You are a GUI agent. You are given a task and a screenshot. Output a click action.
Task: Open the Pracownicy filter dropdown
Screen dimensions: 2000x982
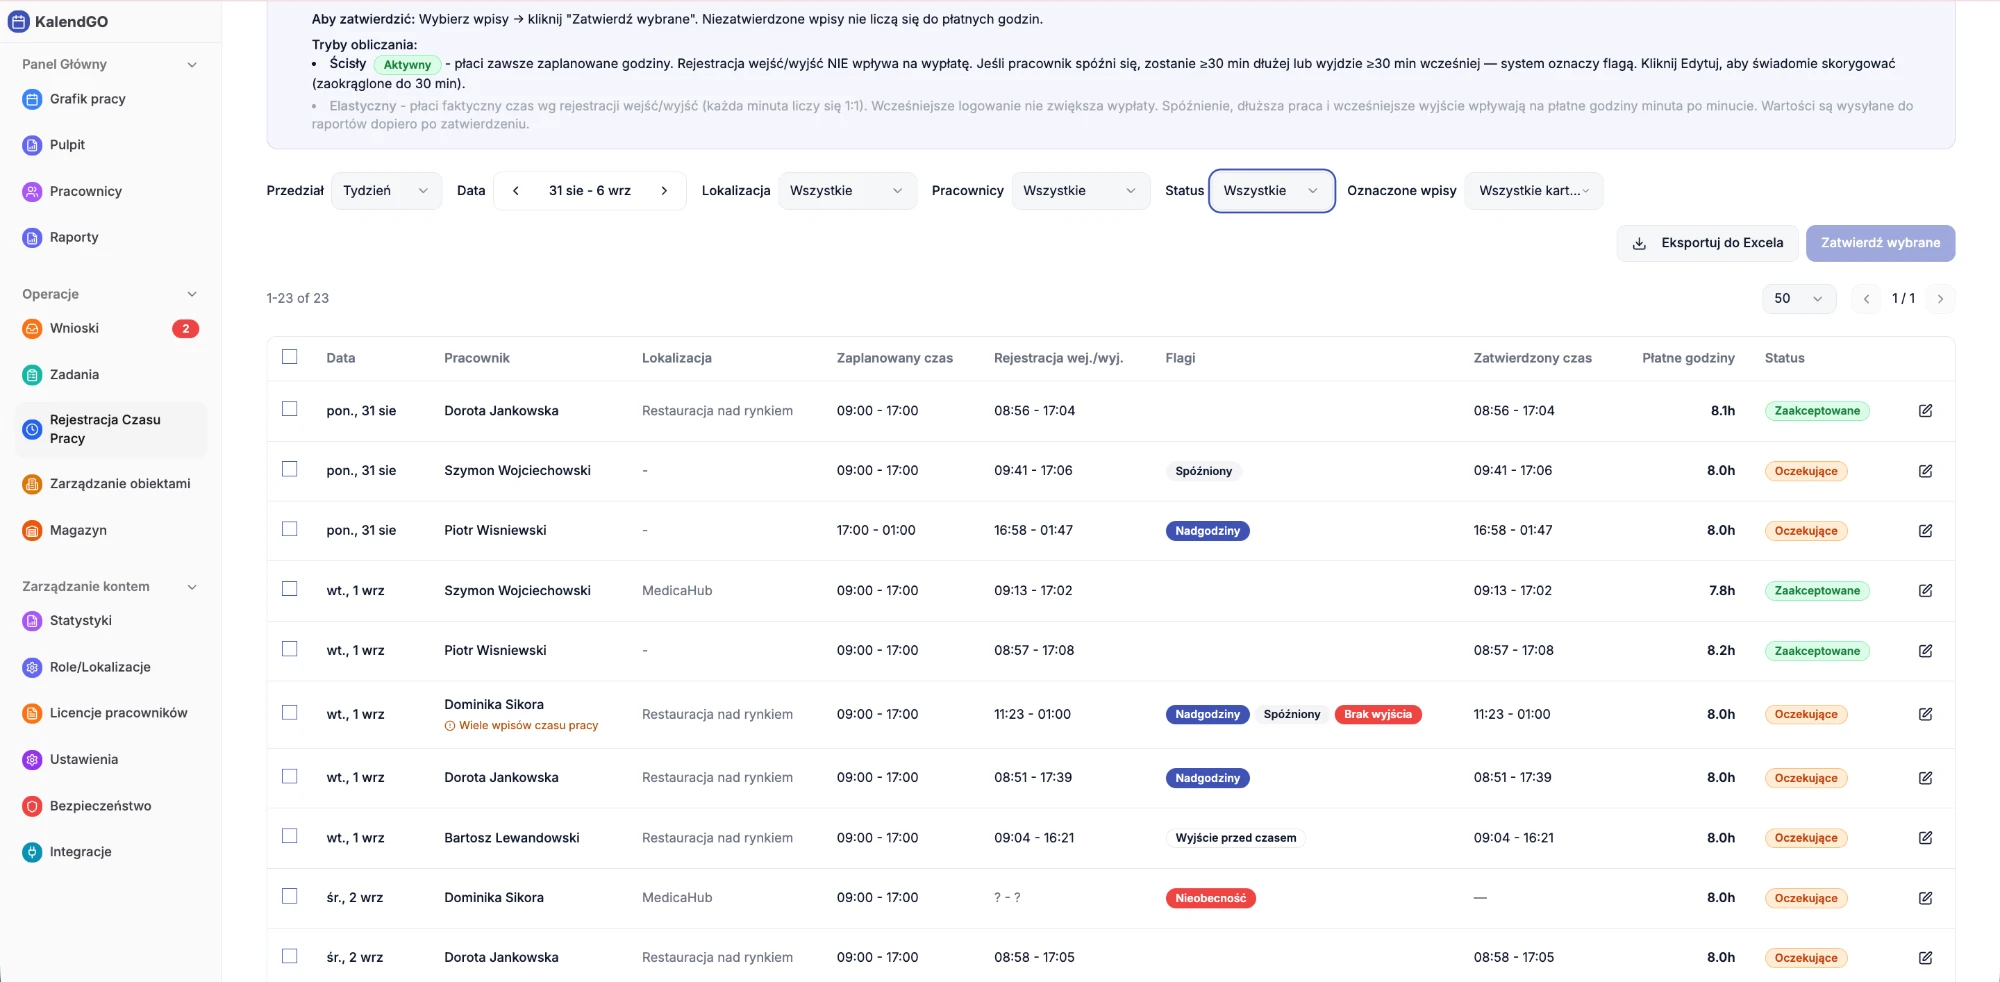click(1080, 191)
